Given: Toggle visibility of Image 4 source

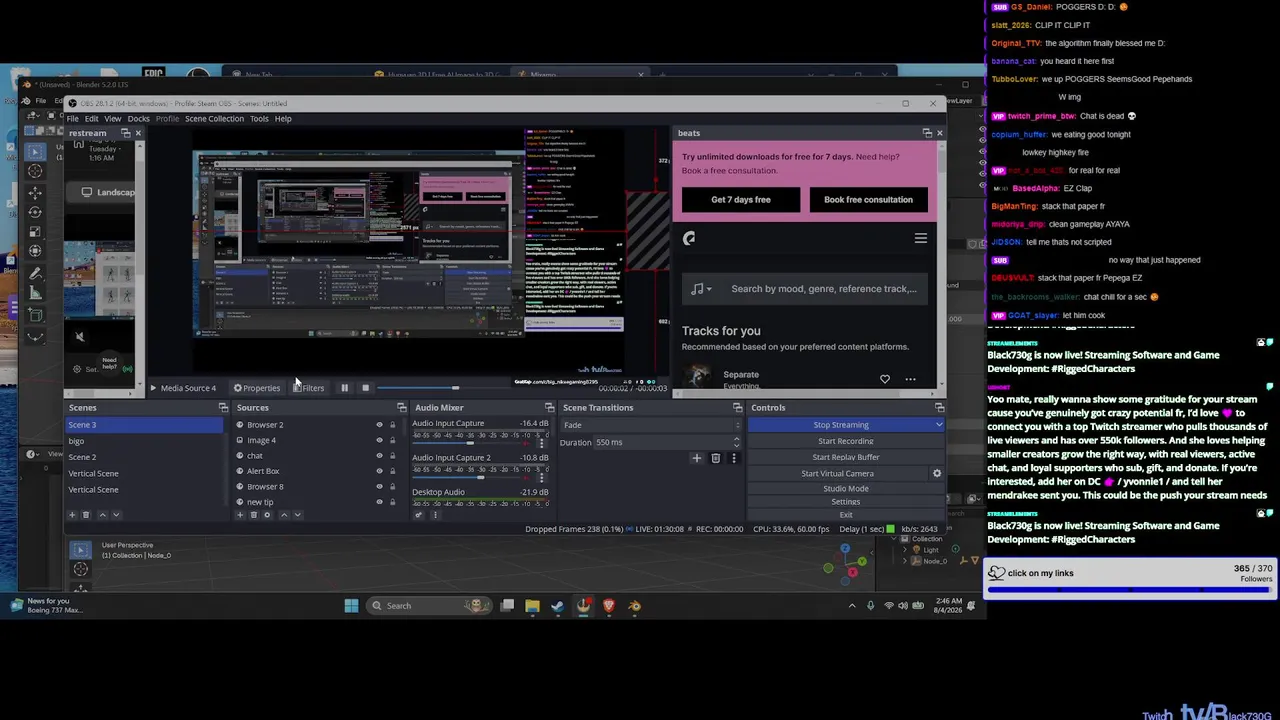Looking at the screenshot, I should [x=379, y=440].
